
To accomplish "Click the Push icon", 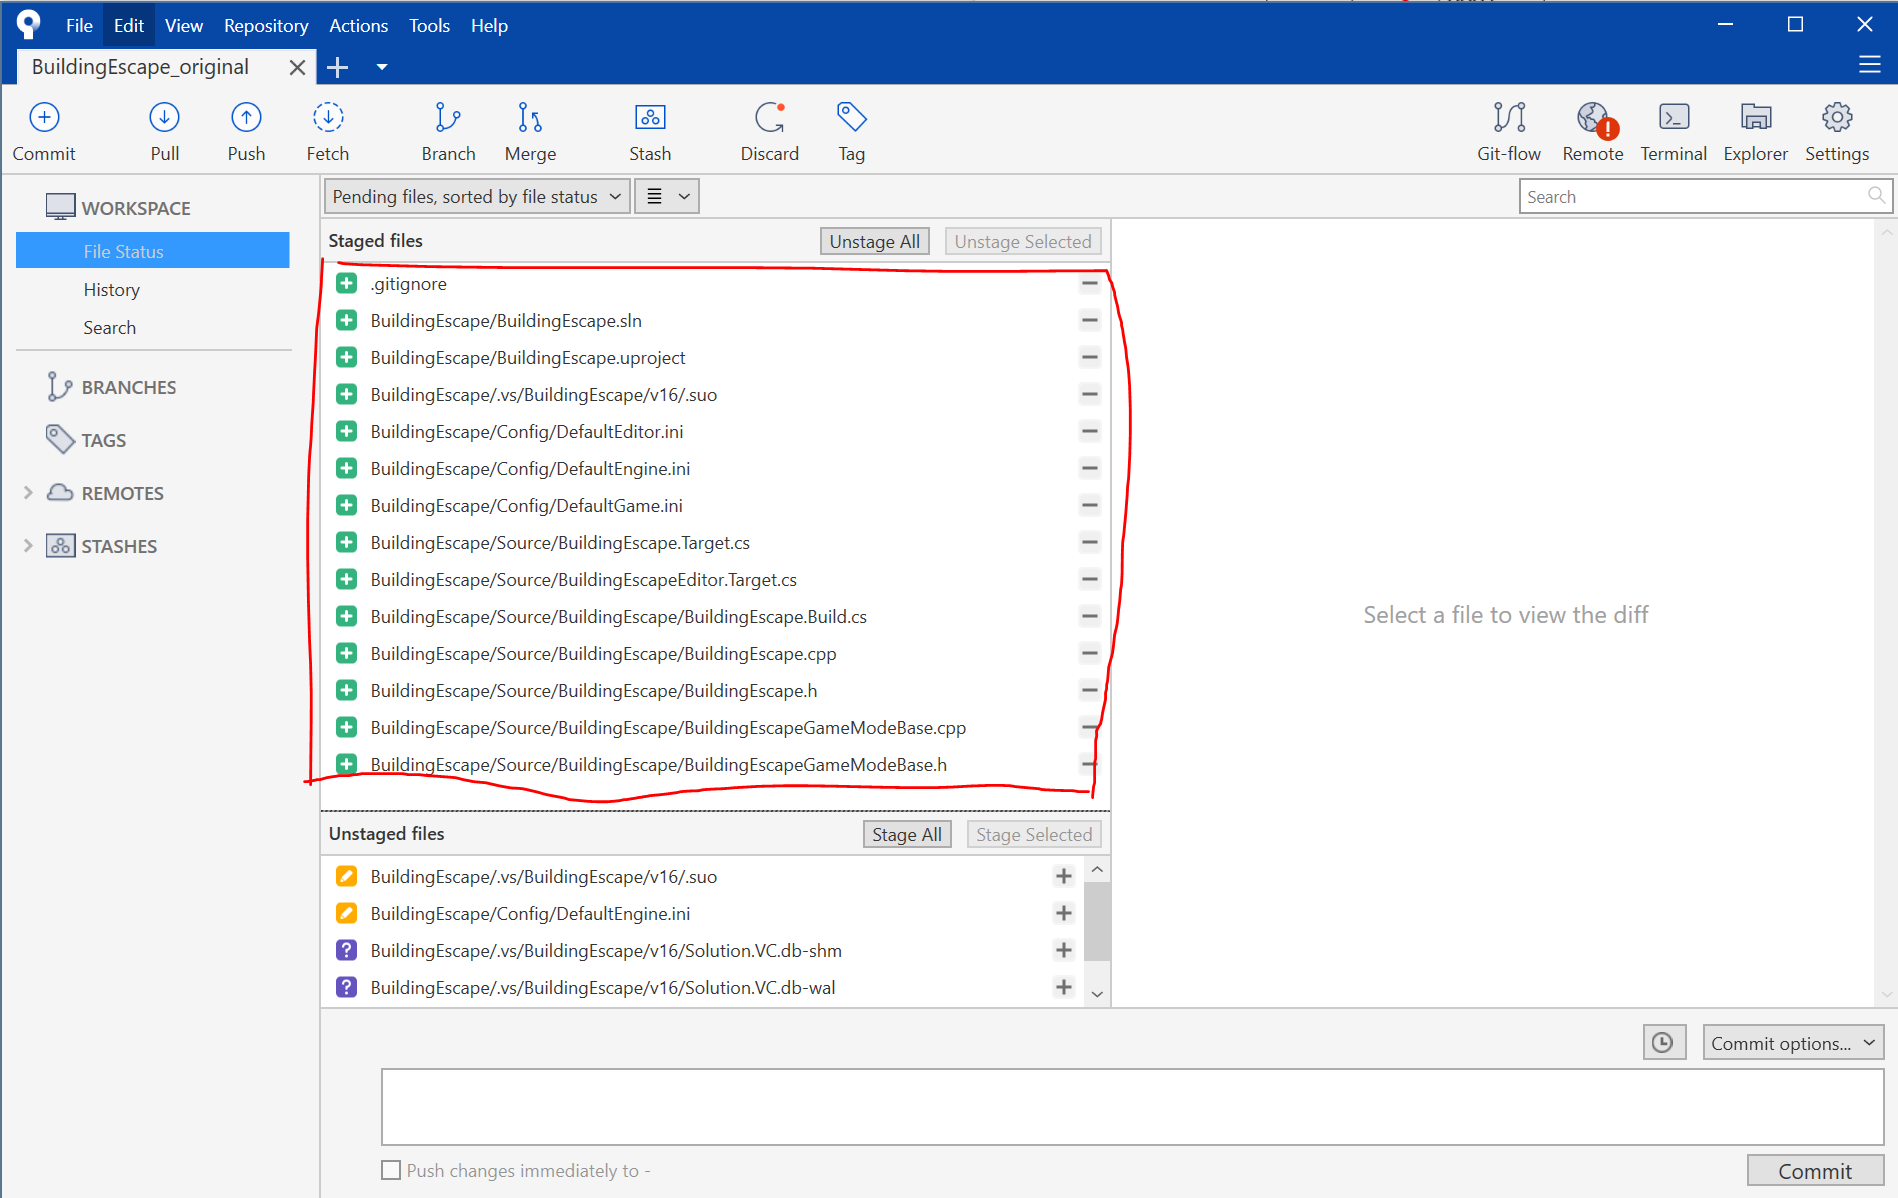I will click(246, 130).
